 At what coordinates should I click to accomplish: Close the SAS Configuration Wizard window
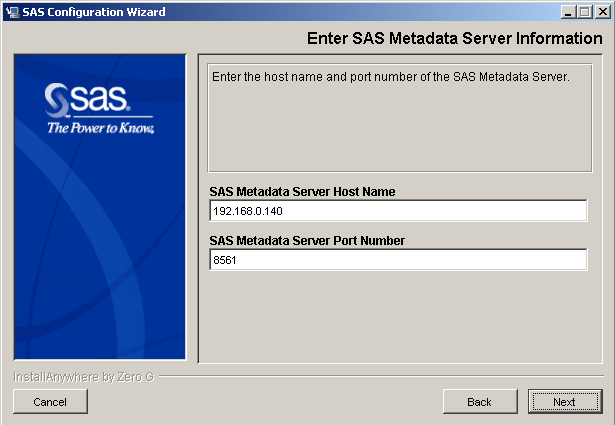click(x=602, y=12)
